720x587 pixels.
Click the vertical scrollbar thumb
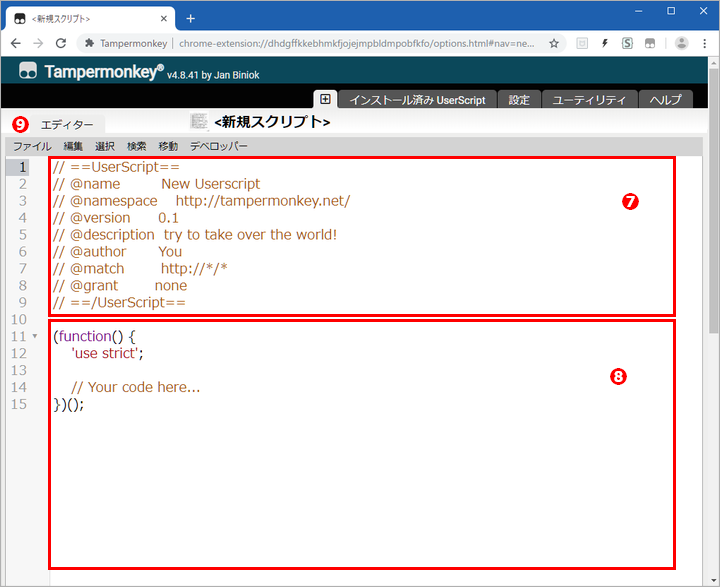click(713, 201)
